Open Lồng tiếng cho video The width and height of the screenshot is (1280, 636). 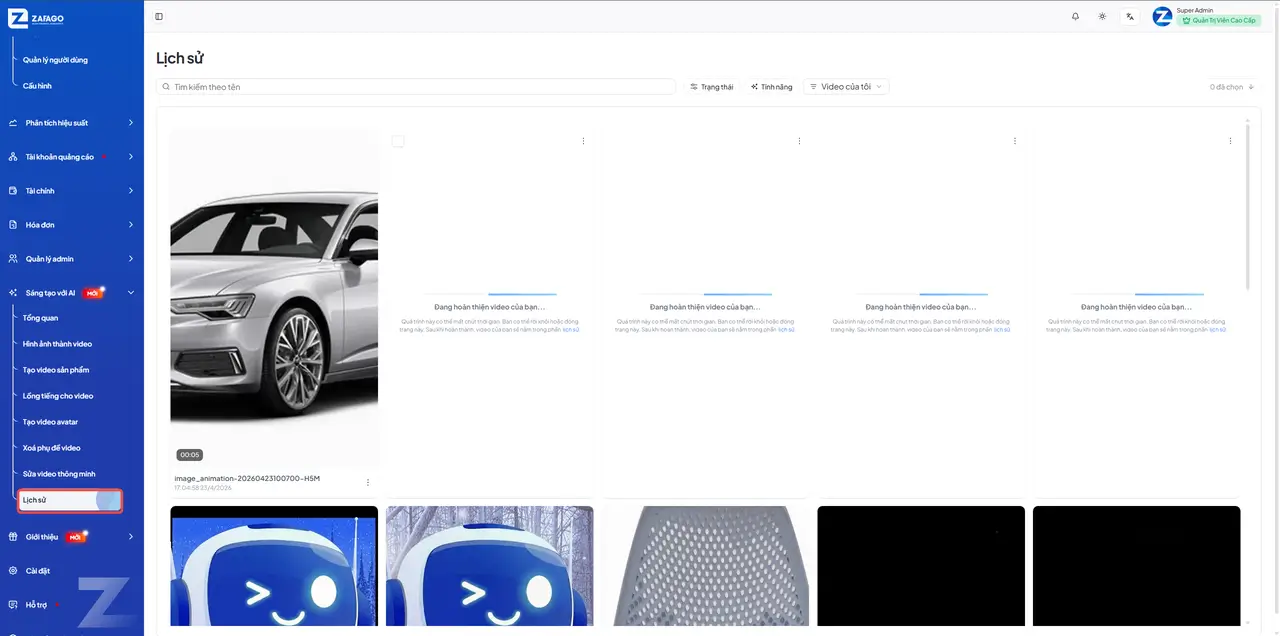click(x=58, y=396)
